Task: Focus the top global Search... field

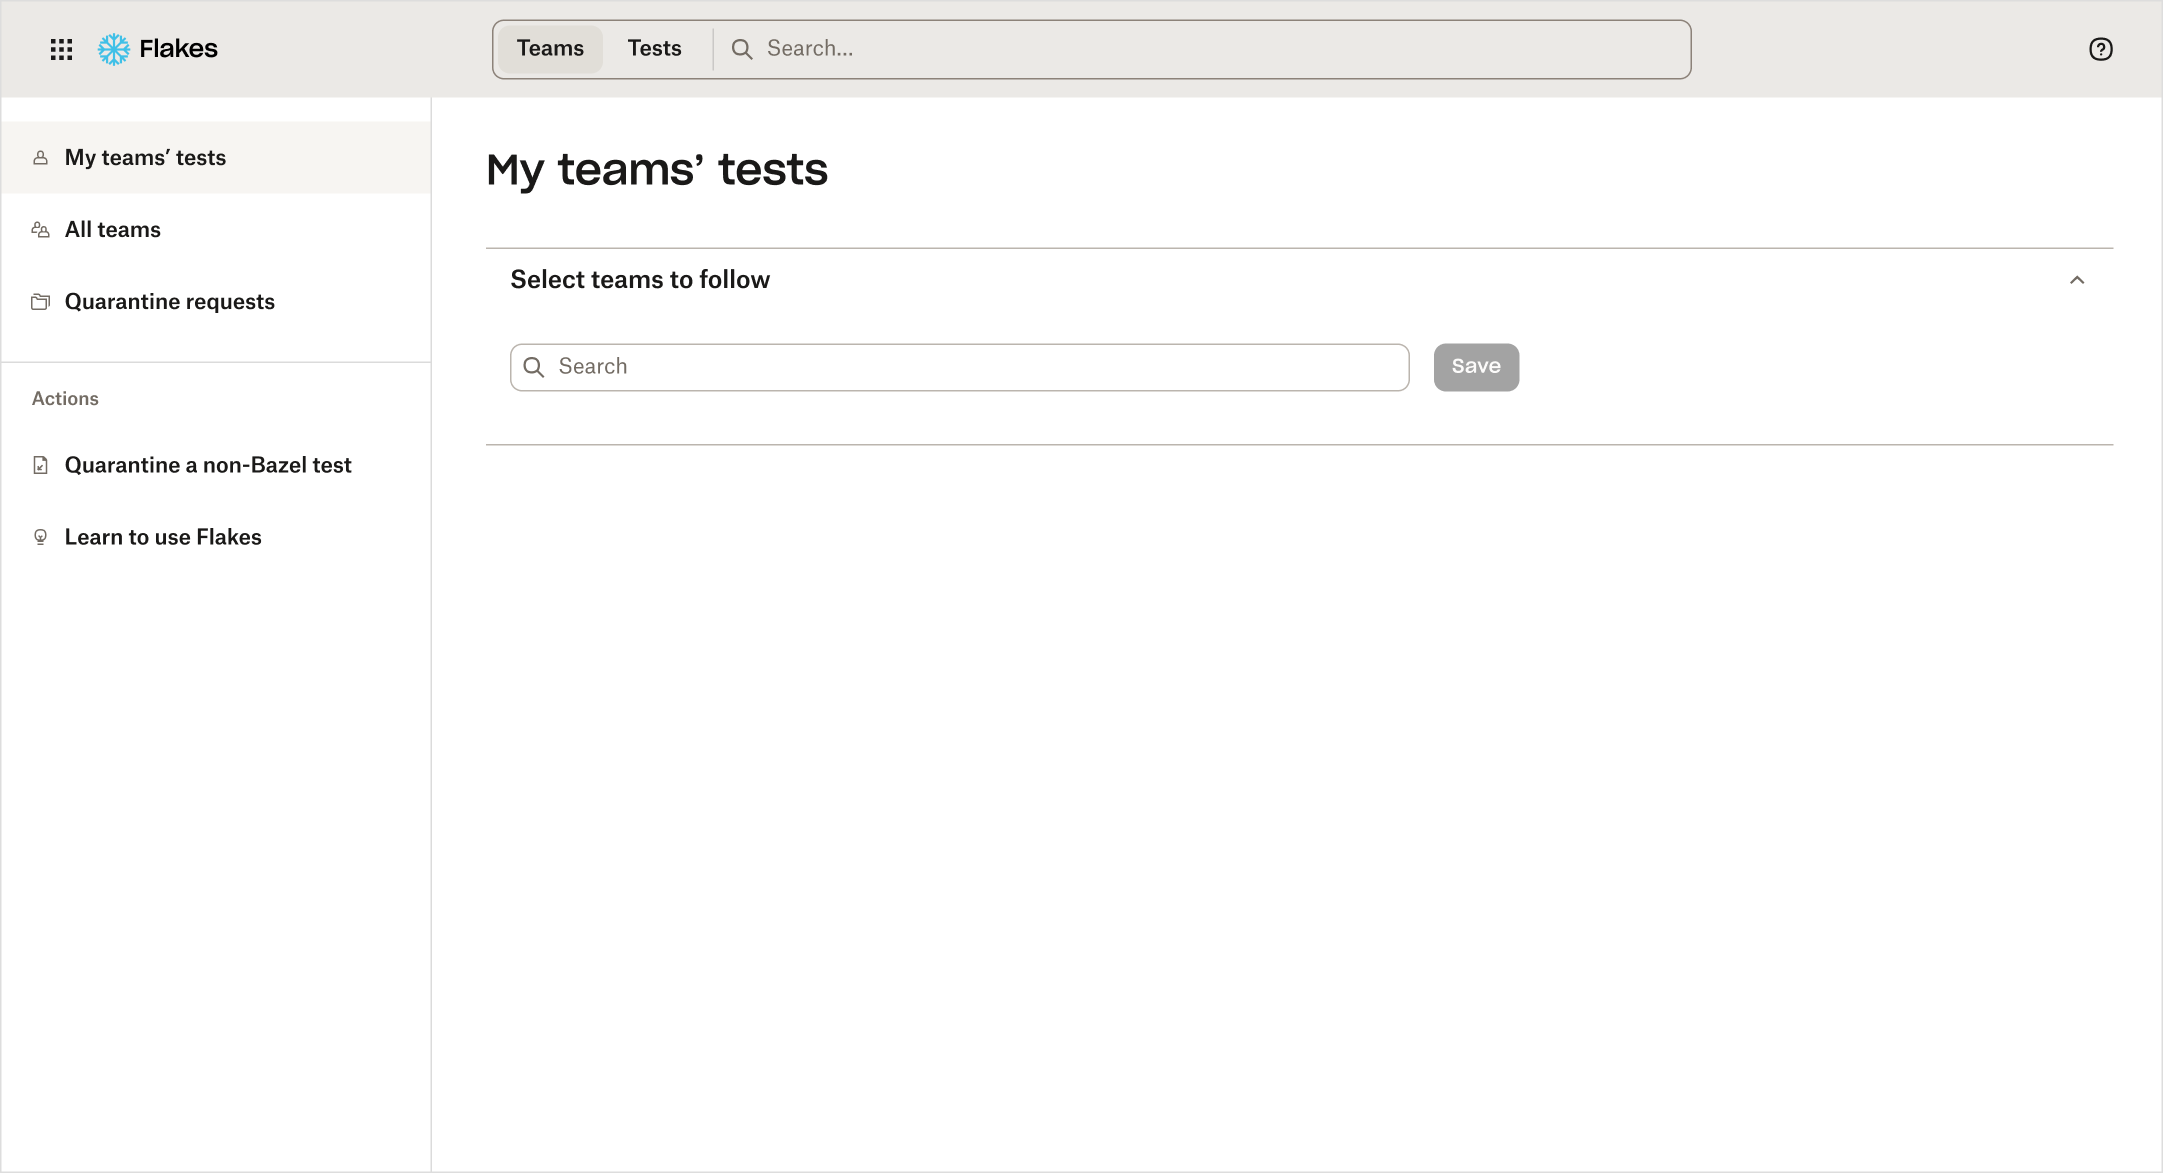Action: point(1200,49)
